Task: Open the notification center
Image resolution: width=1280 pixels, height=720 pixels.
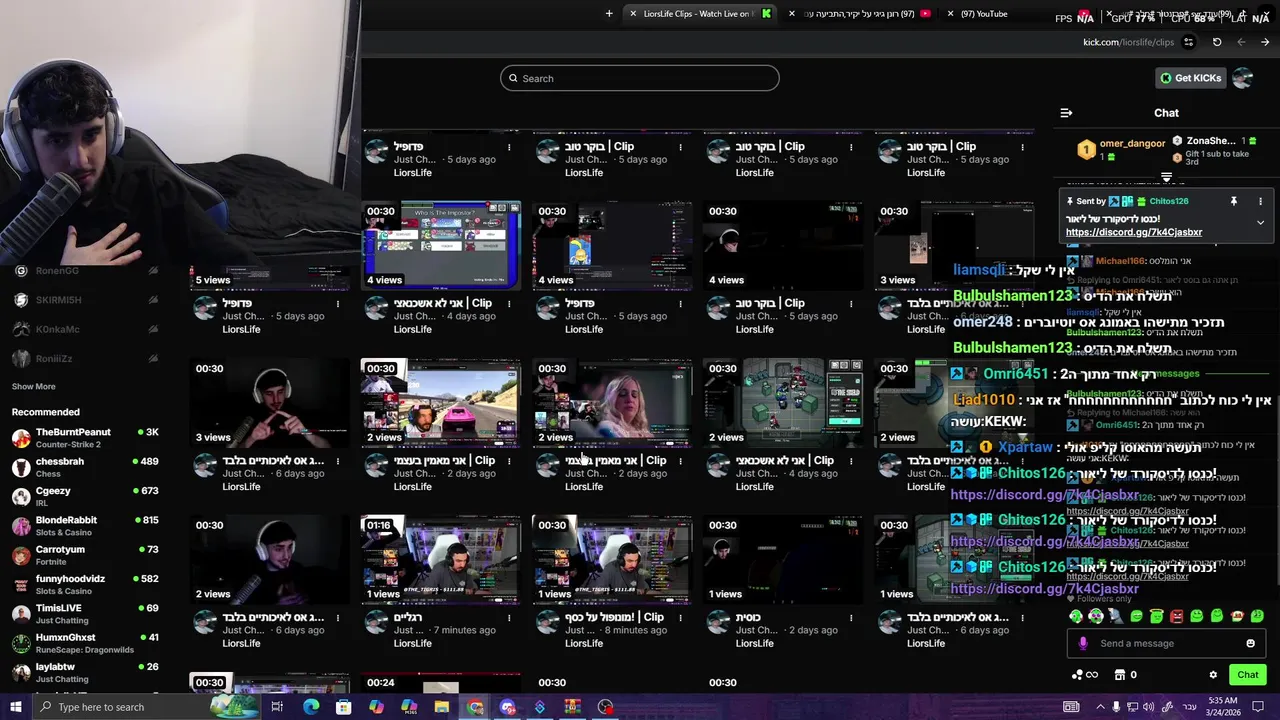Action: coord(1259,707)
